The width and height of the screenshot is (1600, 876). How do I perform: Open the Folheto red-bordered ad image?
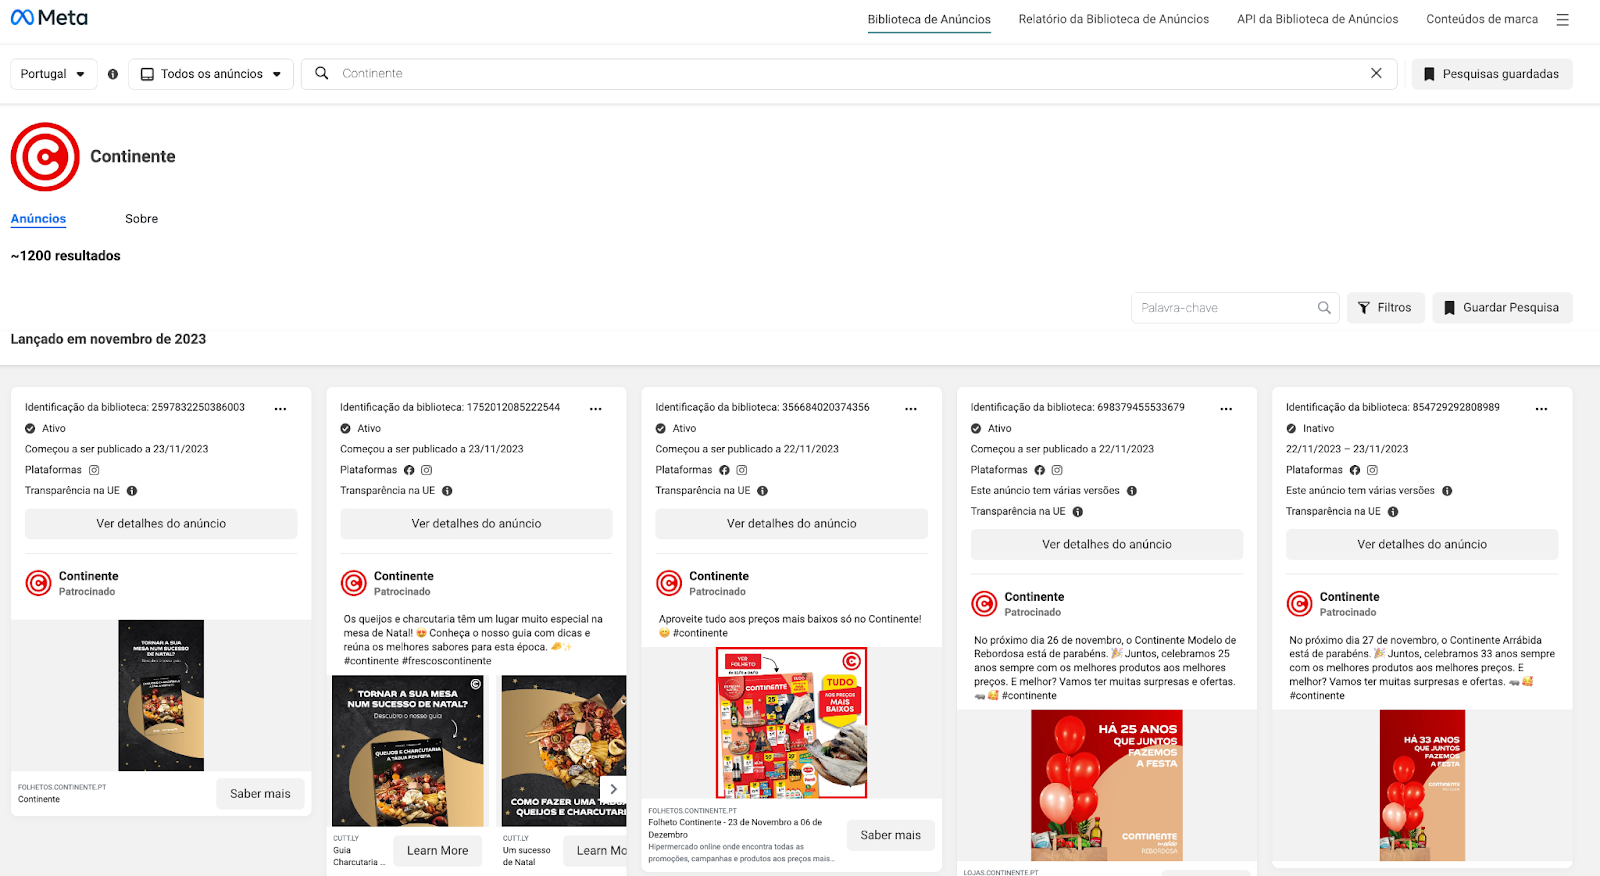pyautogui.click(x=791, y=723)
